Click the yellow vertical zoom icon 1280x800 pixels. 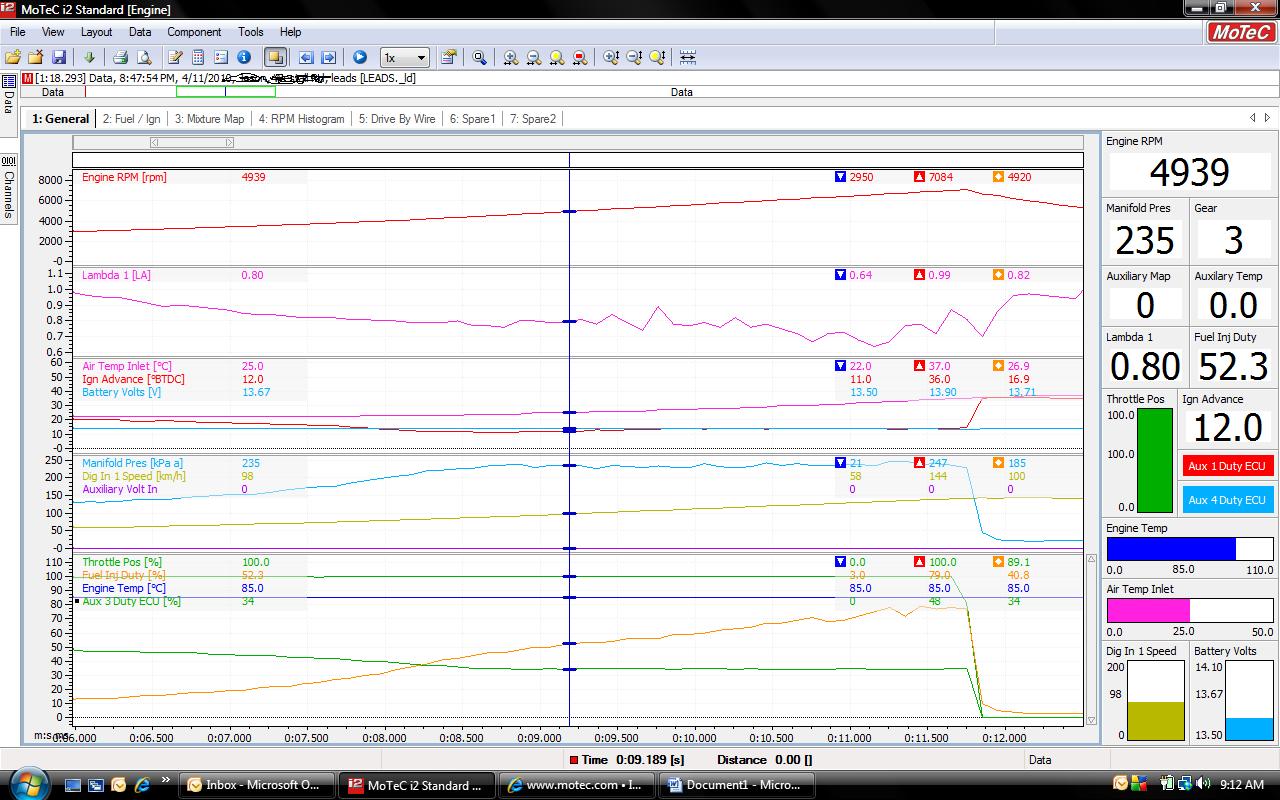tap(657, 58)
